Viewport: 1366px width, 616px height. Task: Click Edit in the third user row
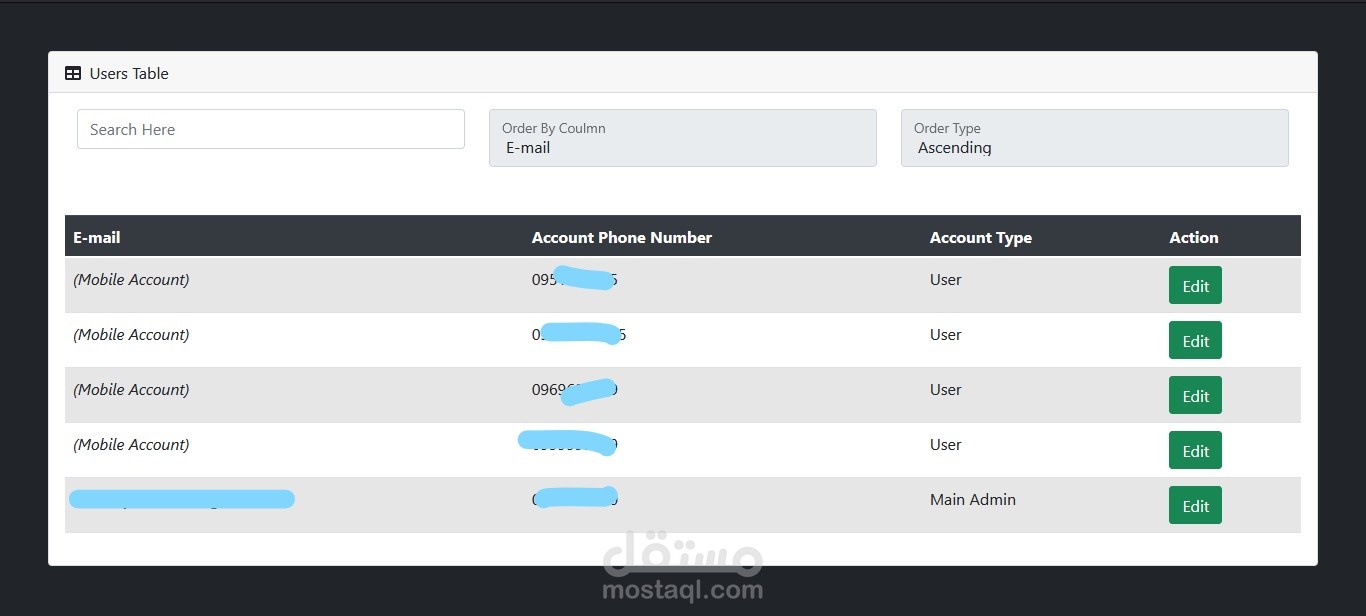(x=1195, y=396)
